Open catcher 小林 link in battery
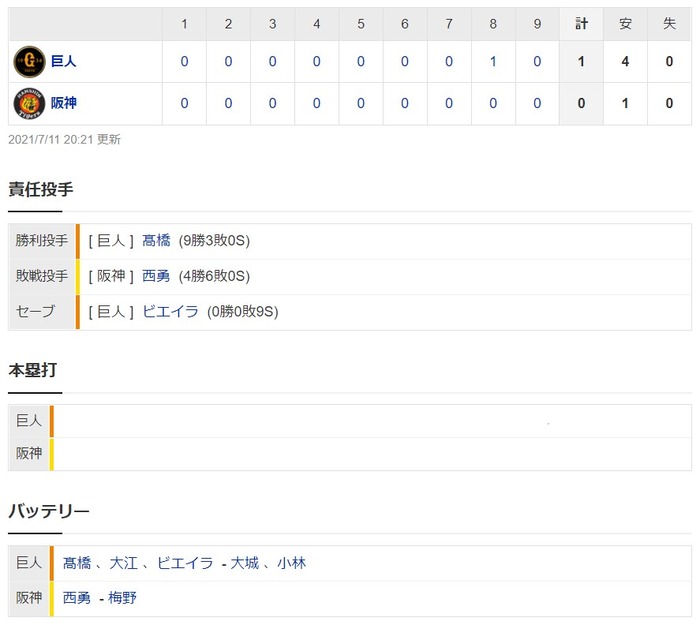 [x=292, y=563]
